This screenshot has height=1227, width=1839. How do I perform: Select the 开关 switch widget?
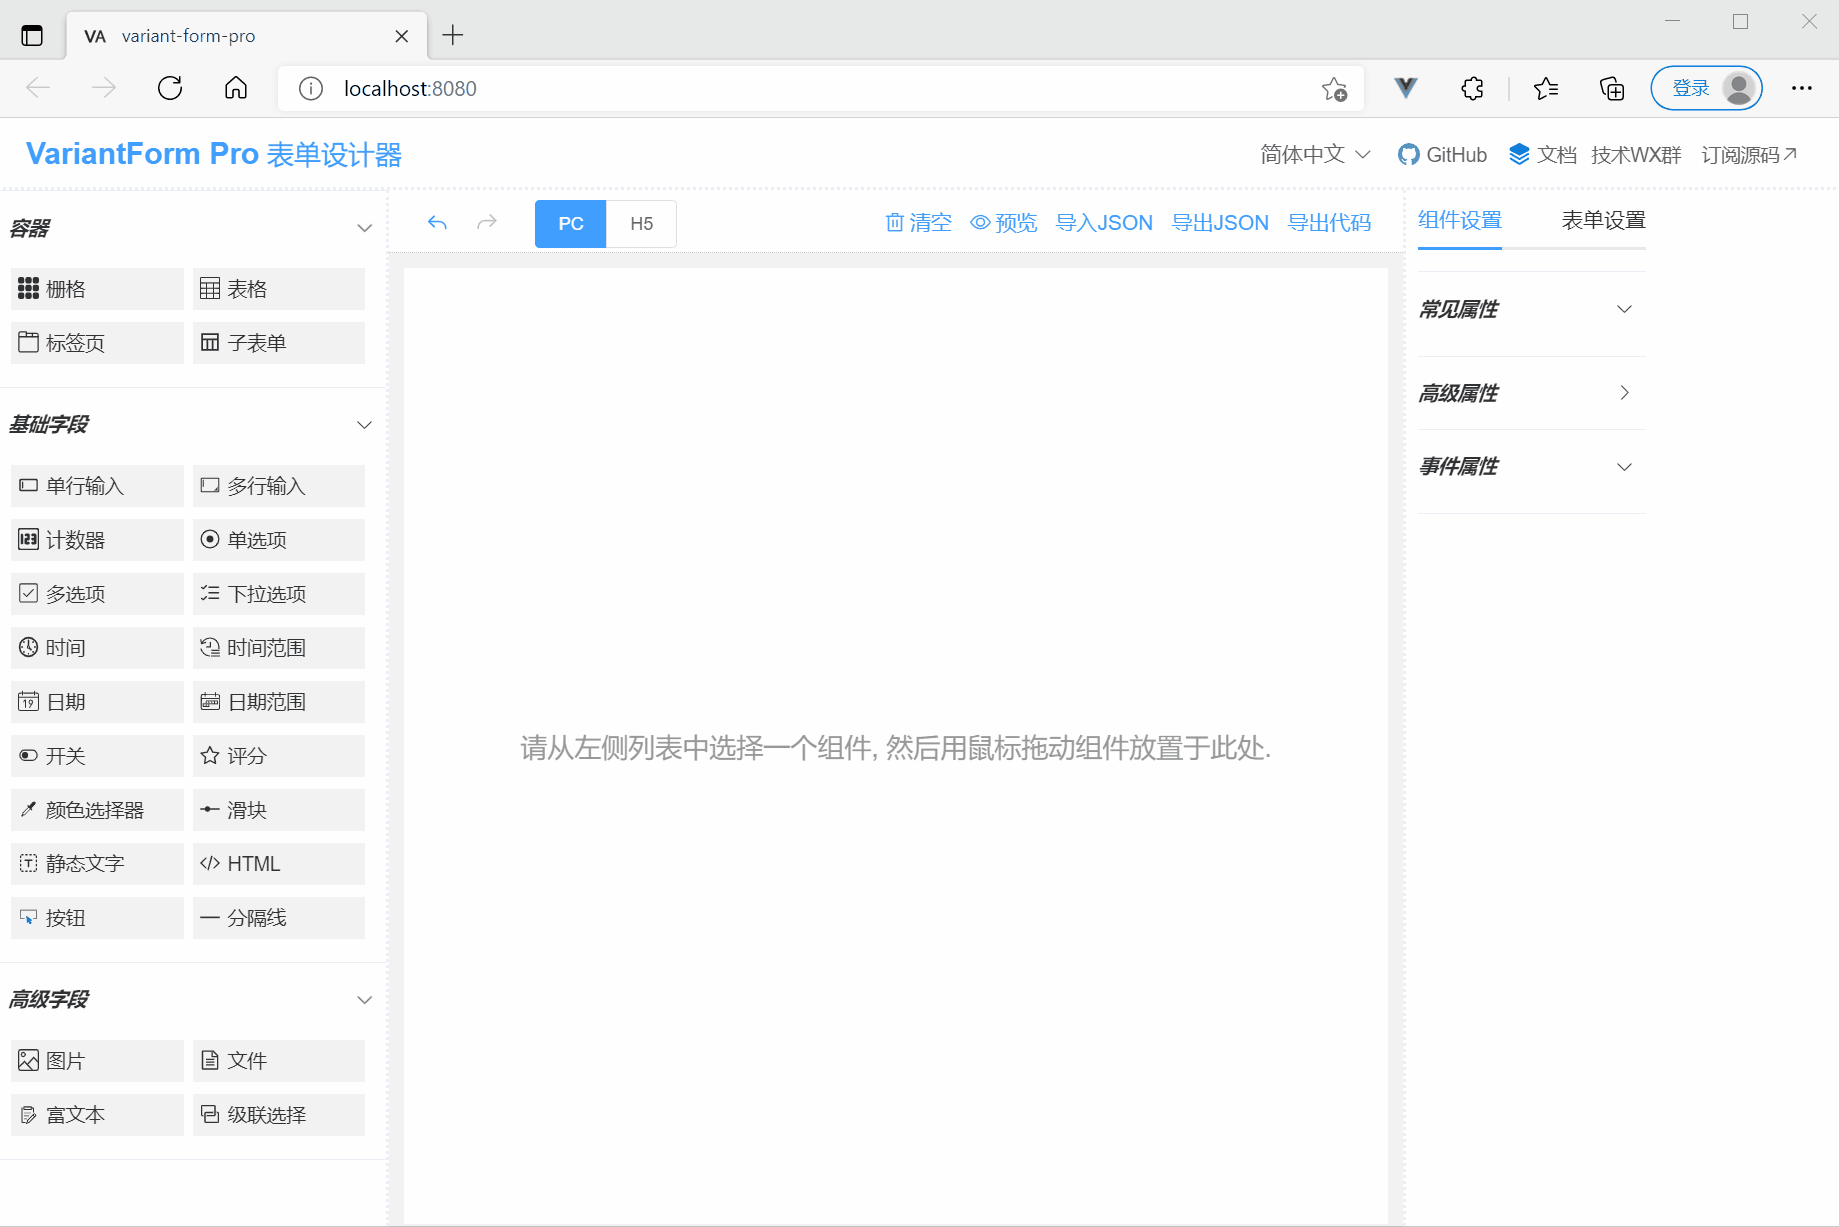pyautogui.click(x=97, y=756)
